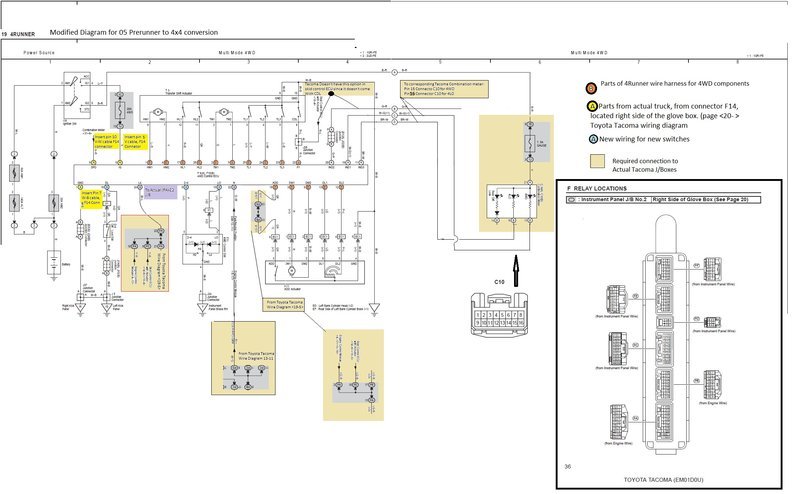Click the yellow circle legend marker for actual truck parts
Image resolution: width=798 pixels, height=494 pixels.
click(x=591, y=106)
